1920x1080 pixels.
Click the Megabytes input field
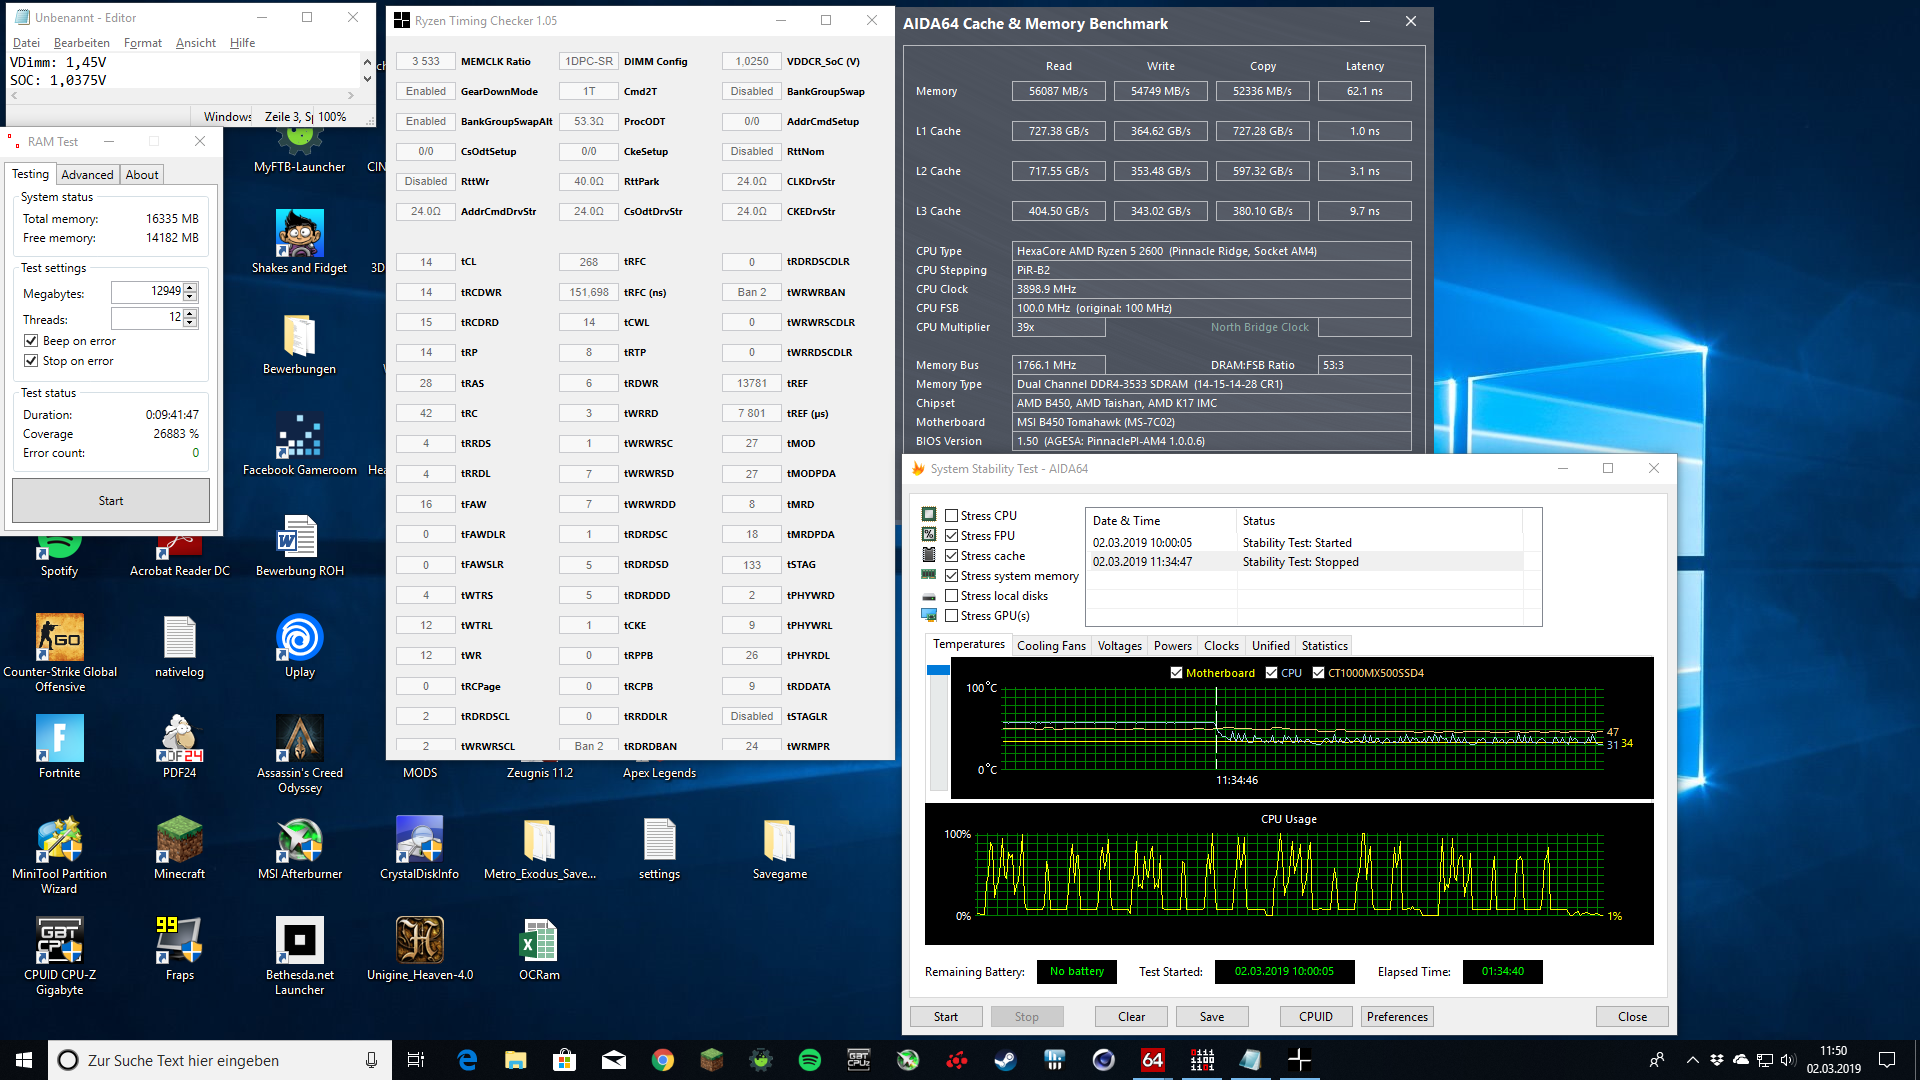coord(147,292)
